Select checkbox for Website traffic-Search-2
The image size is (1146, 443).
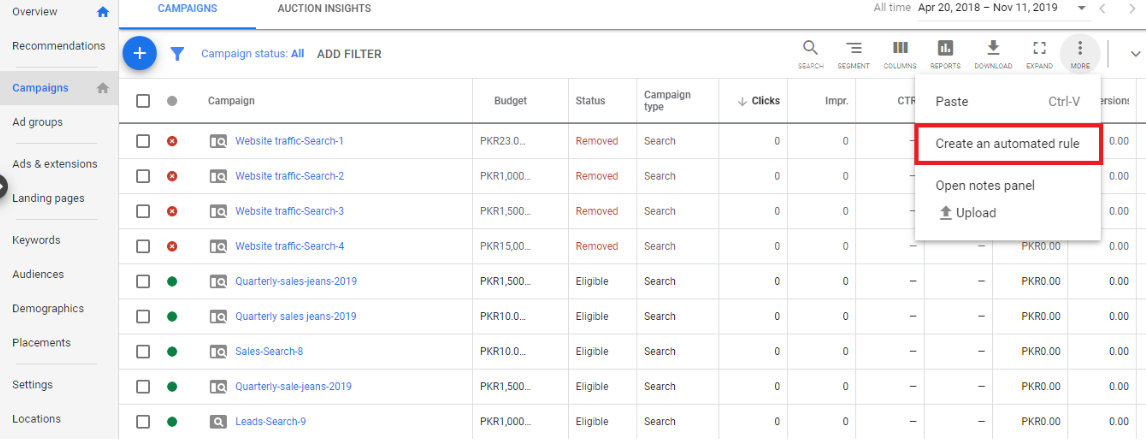[x=143, y=176]
